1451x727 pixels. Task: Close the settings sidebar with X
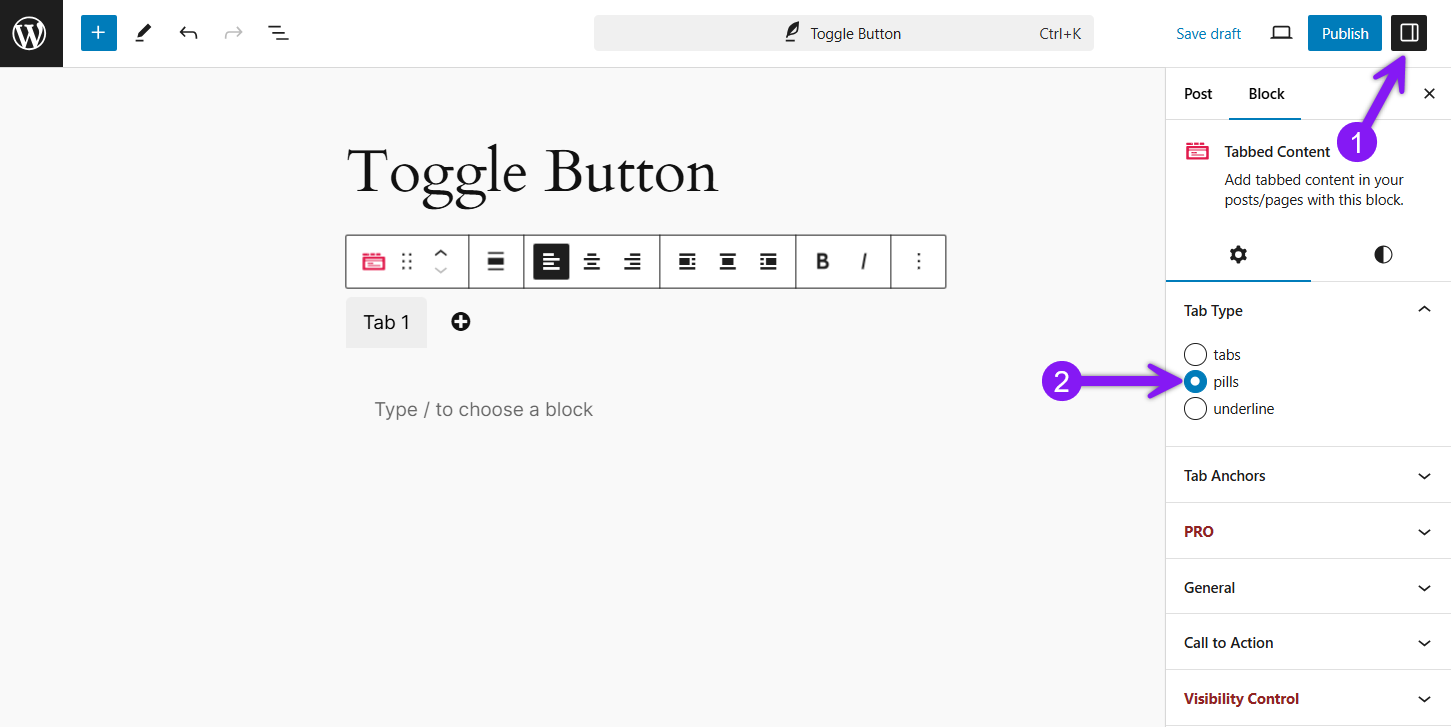tap(1429, 94)
